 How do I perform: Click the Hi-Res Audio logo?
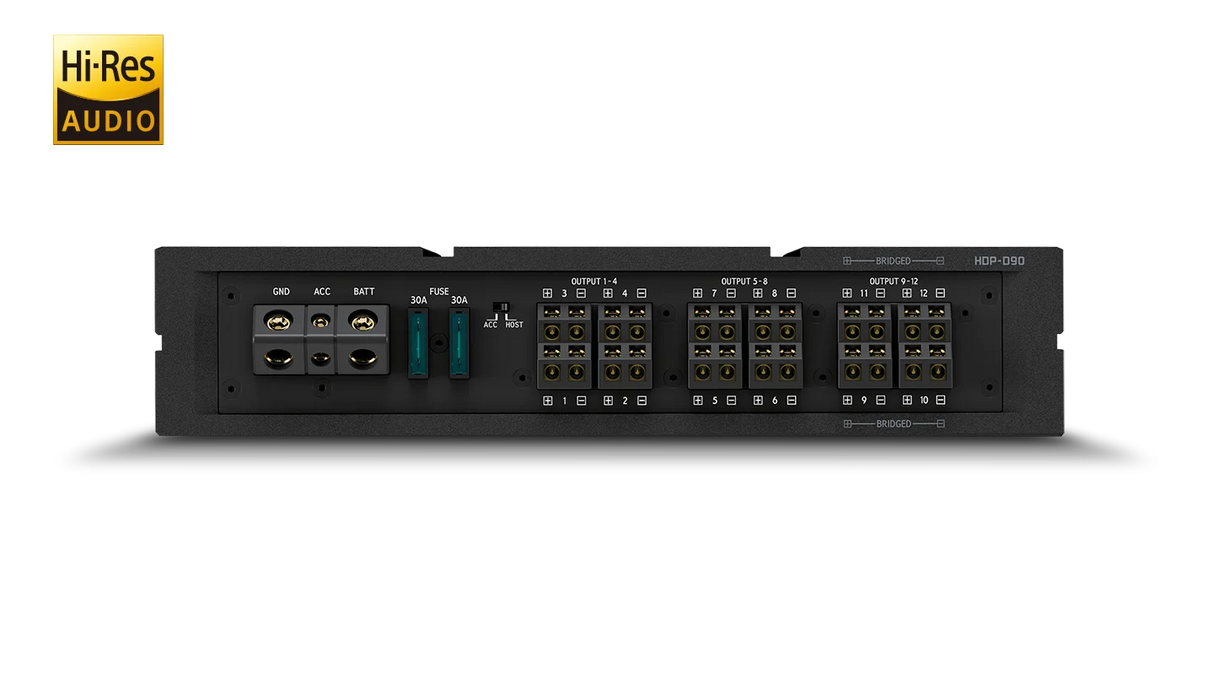click(x=108, y=87)
